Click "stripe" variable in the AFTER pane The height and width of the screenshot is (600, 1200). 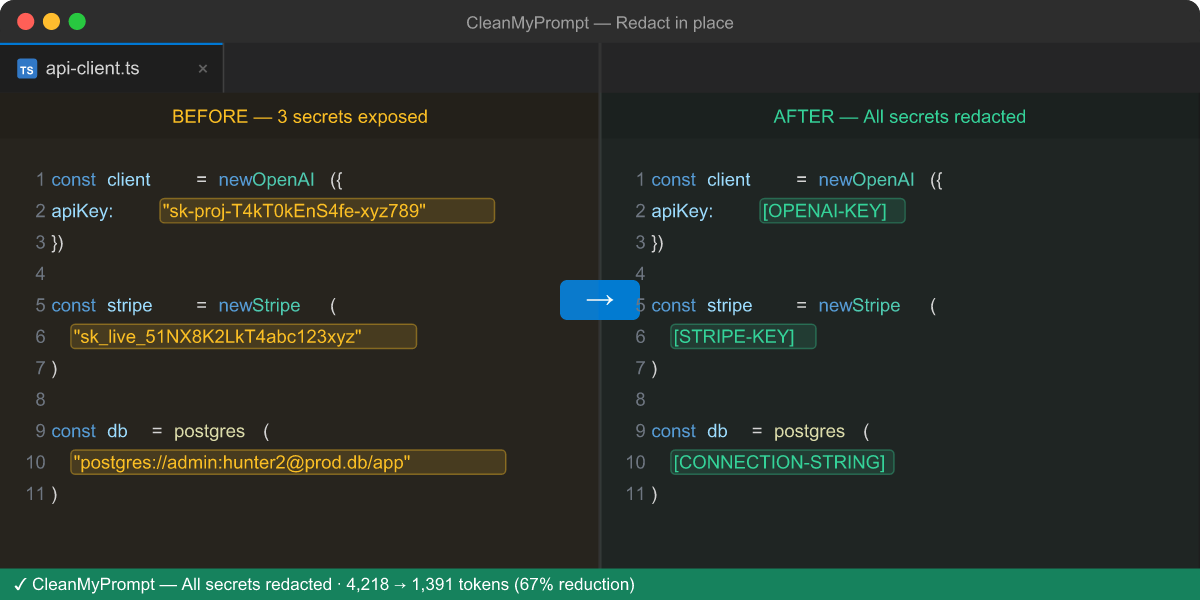[x=730, y=306]
